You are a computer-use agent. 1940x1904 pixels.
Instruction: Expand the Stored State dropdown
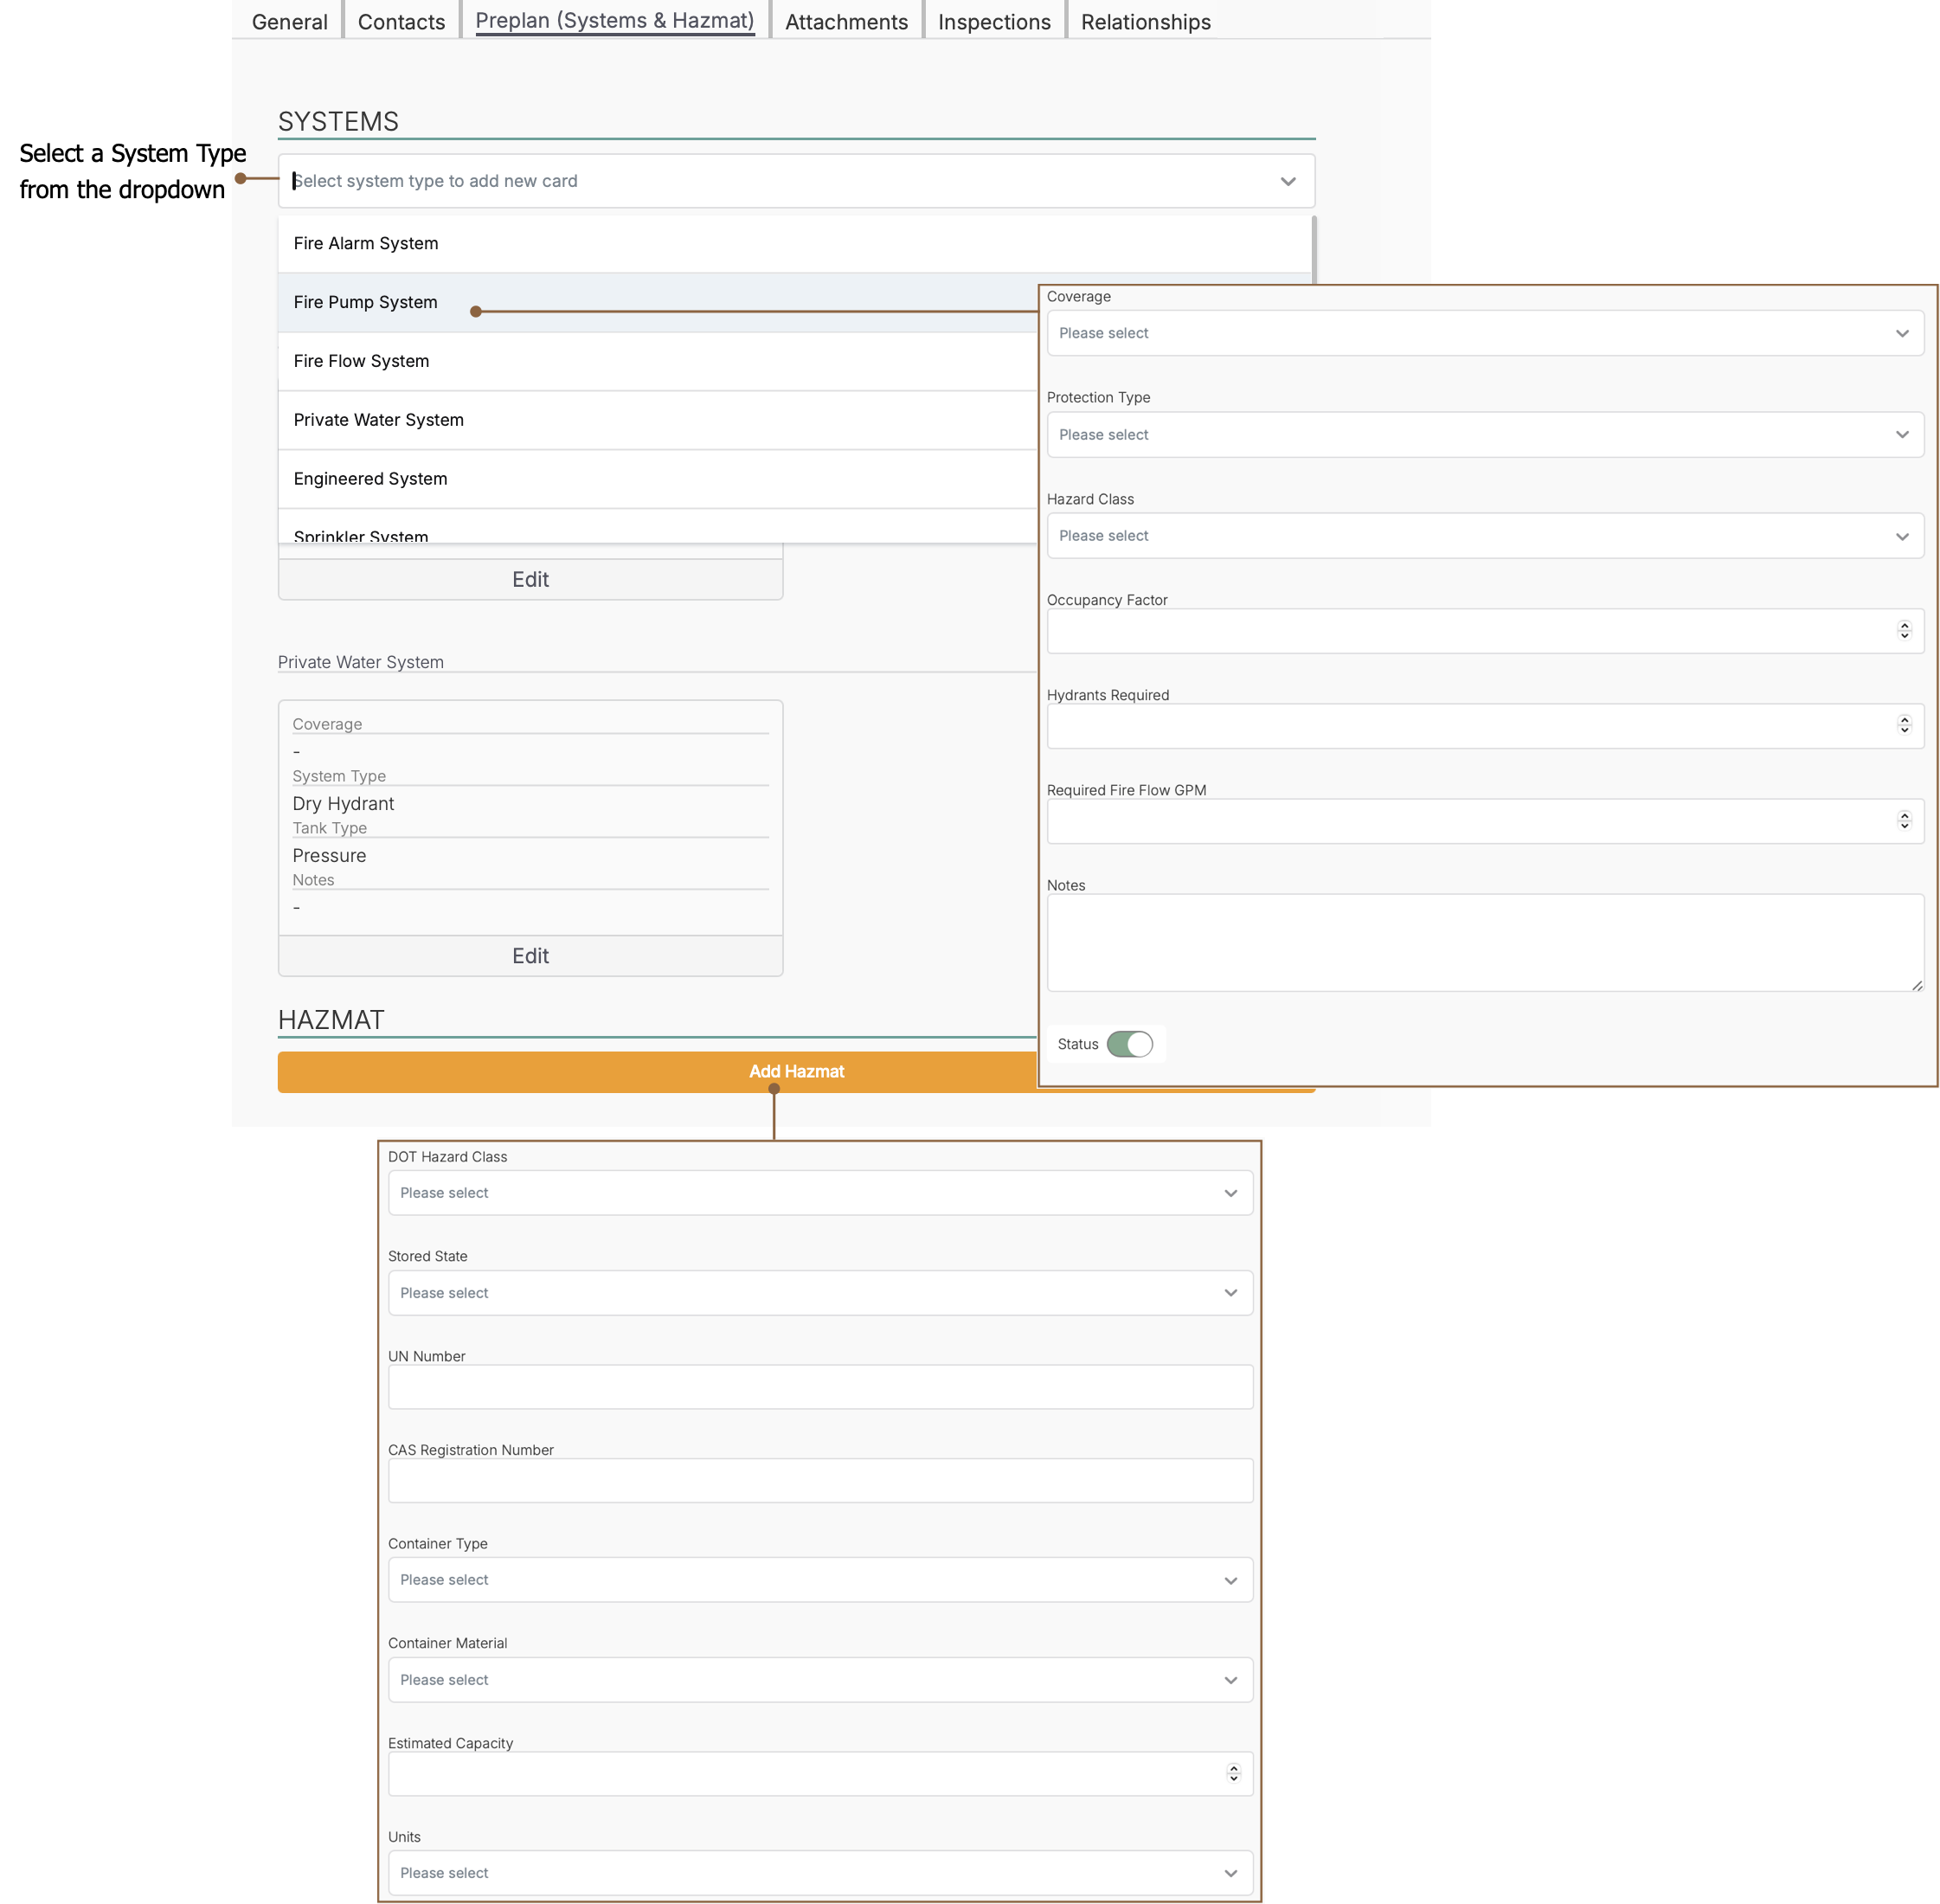point(820,1293)
